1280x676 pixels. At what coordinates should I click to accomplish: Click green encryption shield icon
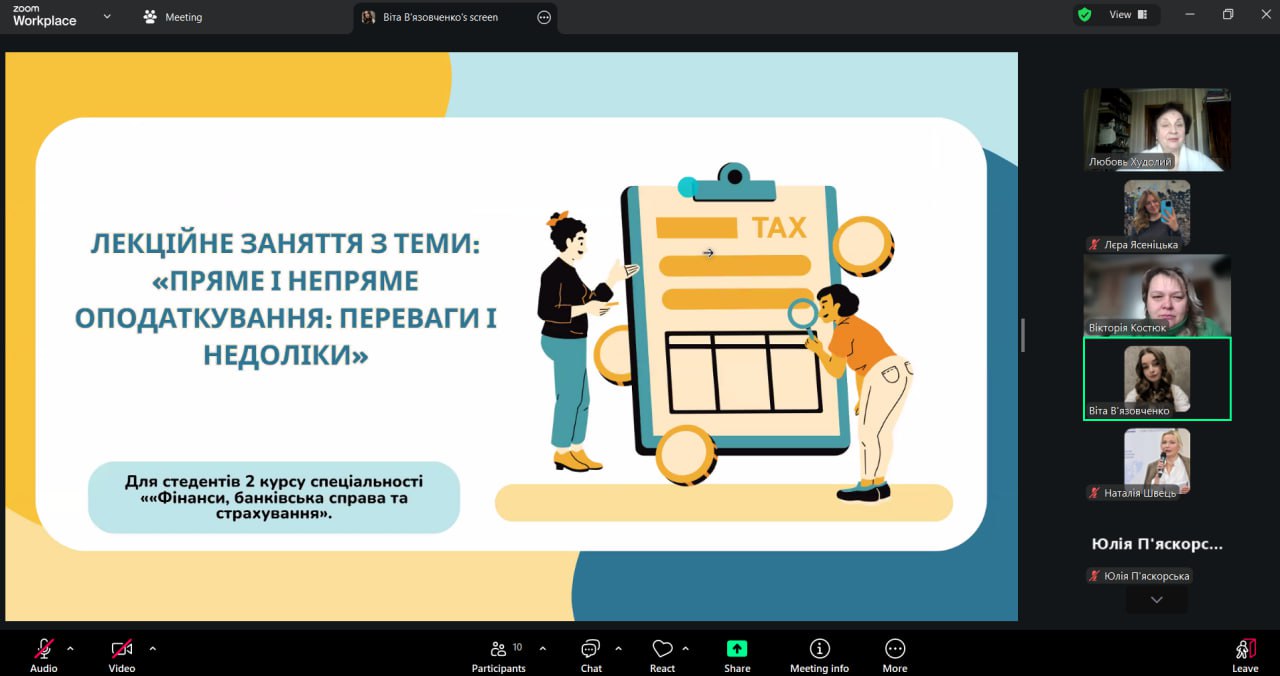1084,15
